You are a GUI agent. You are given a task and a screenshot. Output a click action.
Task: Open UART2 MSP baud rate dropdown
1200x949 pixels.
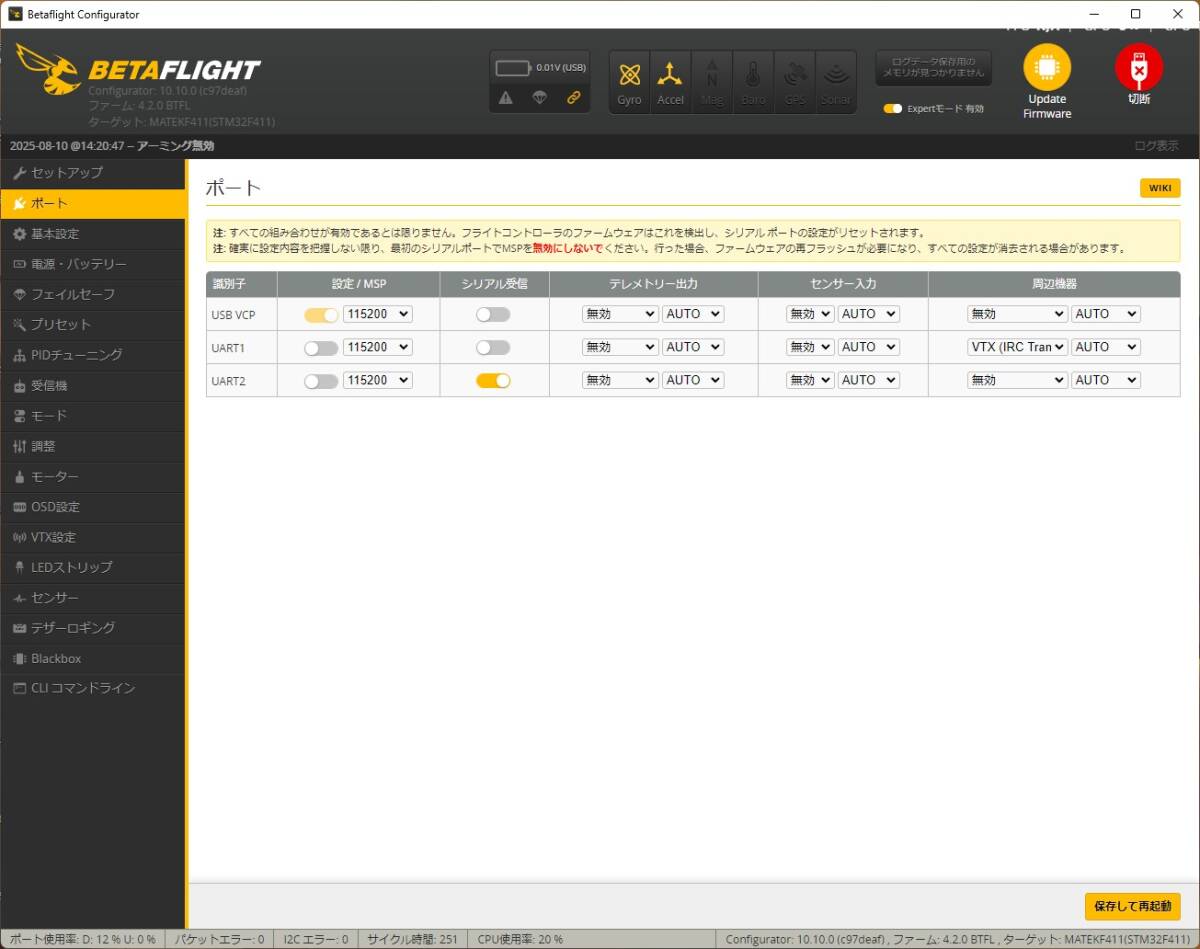click(377, 380)
